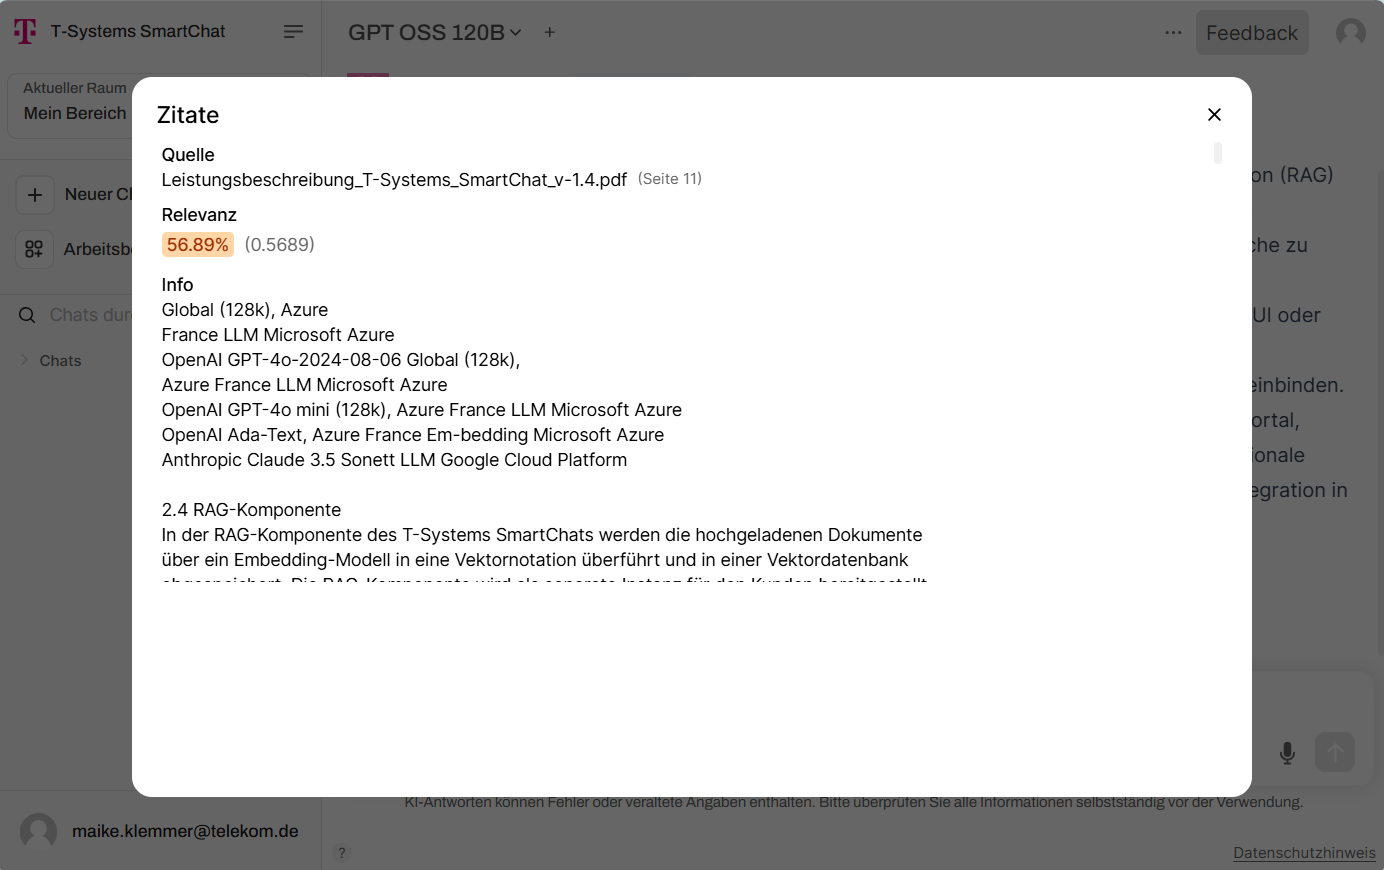The height and width of the screenshot is (870, 1384).
Task: Collapse the sidebar with the menu icon
Action: 293,32
